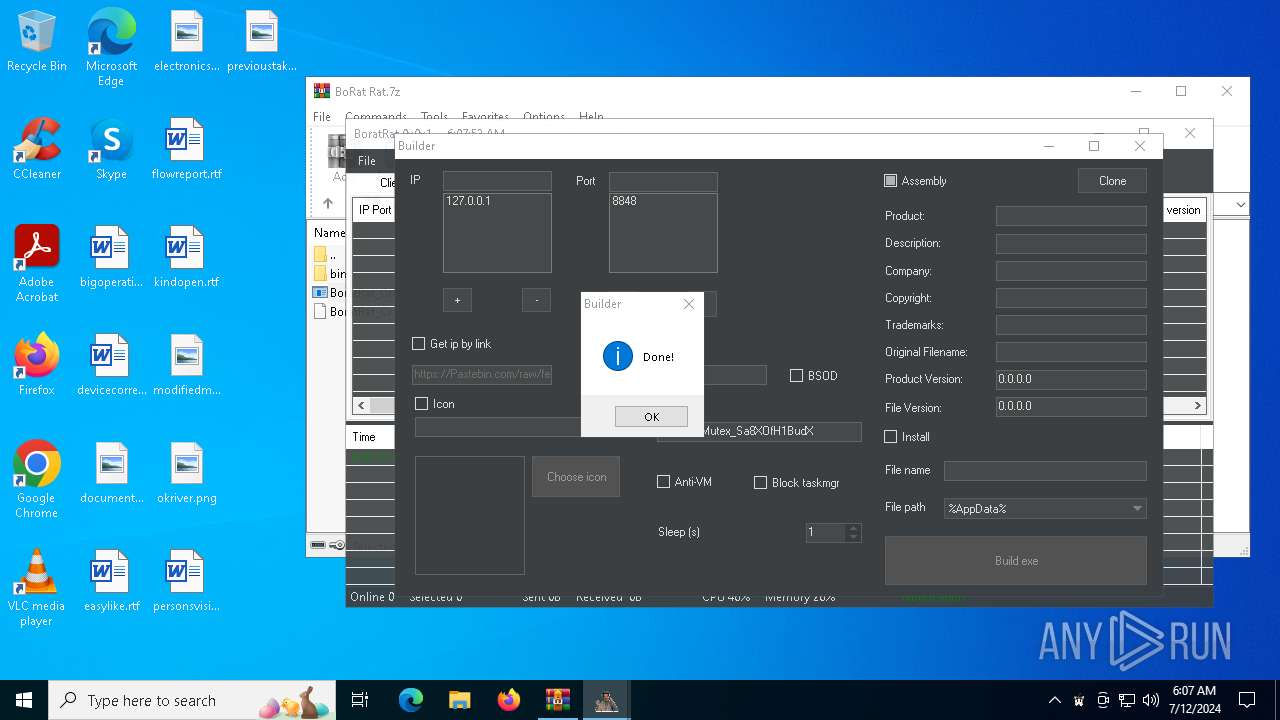The width and height of the screenshot is (1280, 720).
Task: Click the Product Version field
Action: (x=1071, y=379)
